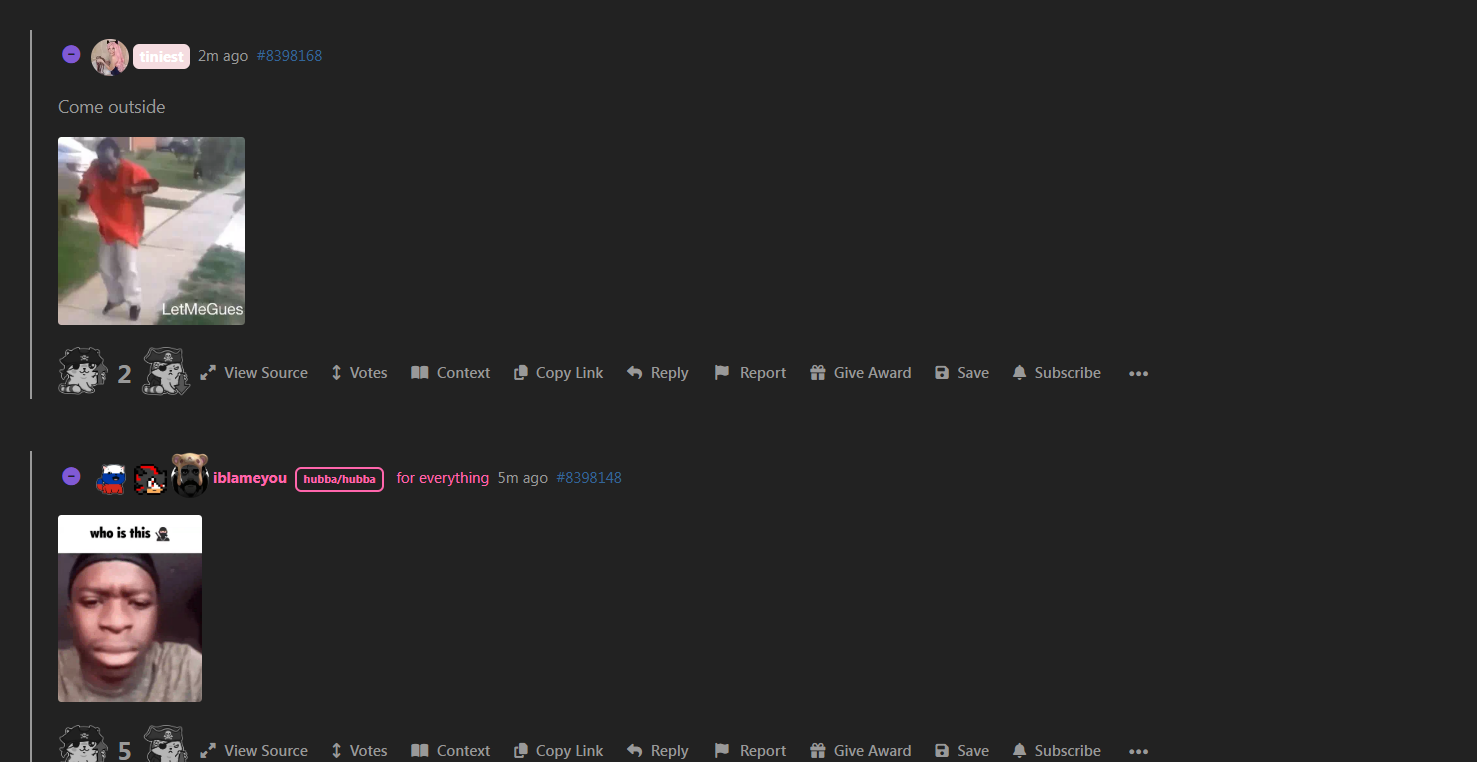The width and height of the screenshot is (1477, 762).
Task: Open more options on iblameyou's comment
Action: [1138, 752]
